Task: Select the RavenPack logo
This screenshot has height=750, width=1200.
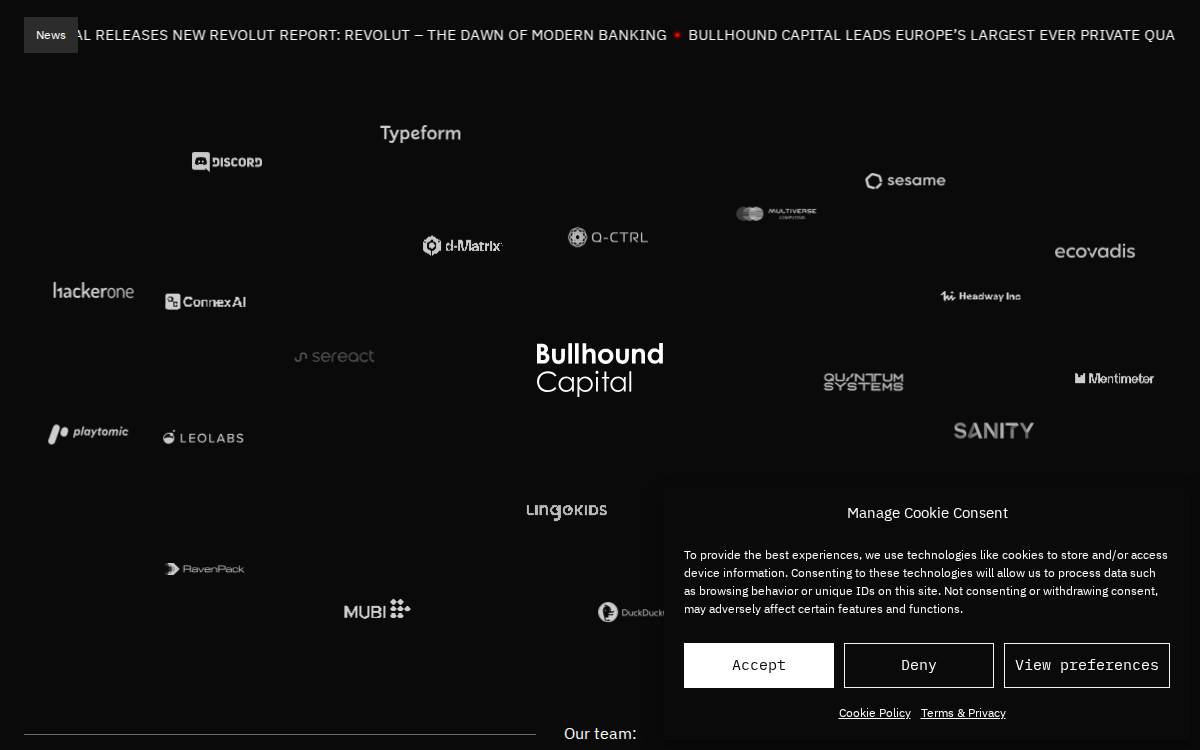Action: click(x=205, y=569)
